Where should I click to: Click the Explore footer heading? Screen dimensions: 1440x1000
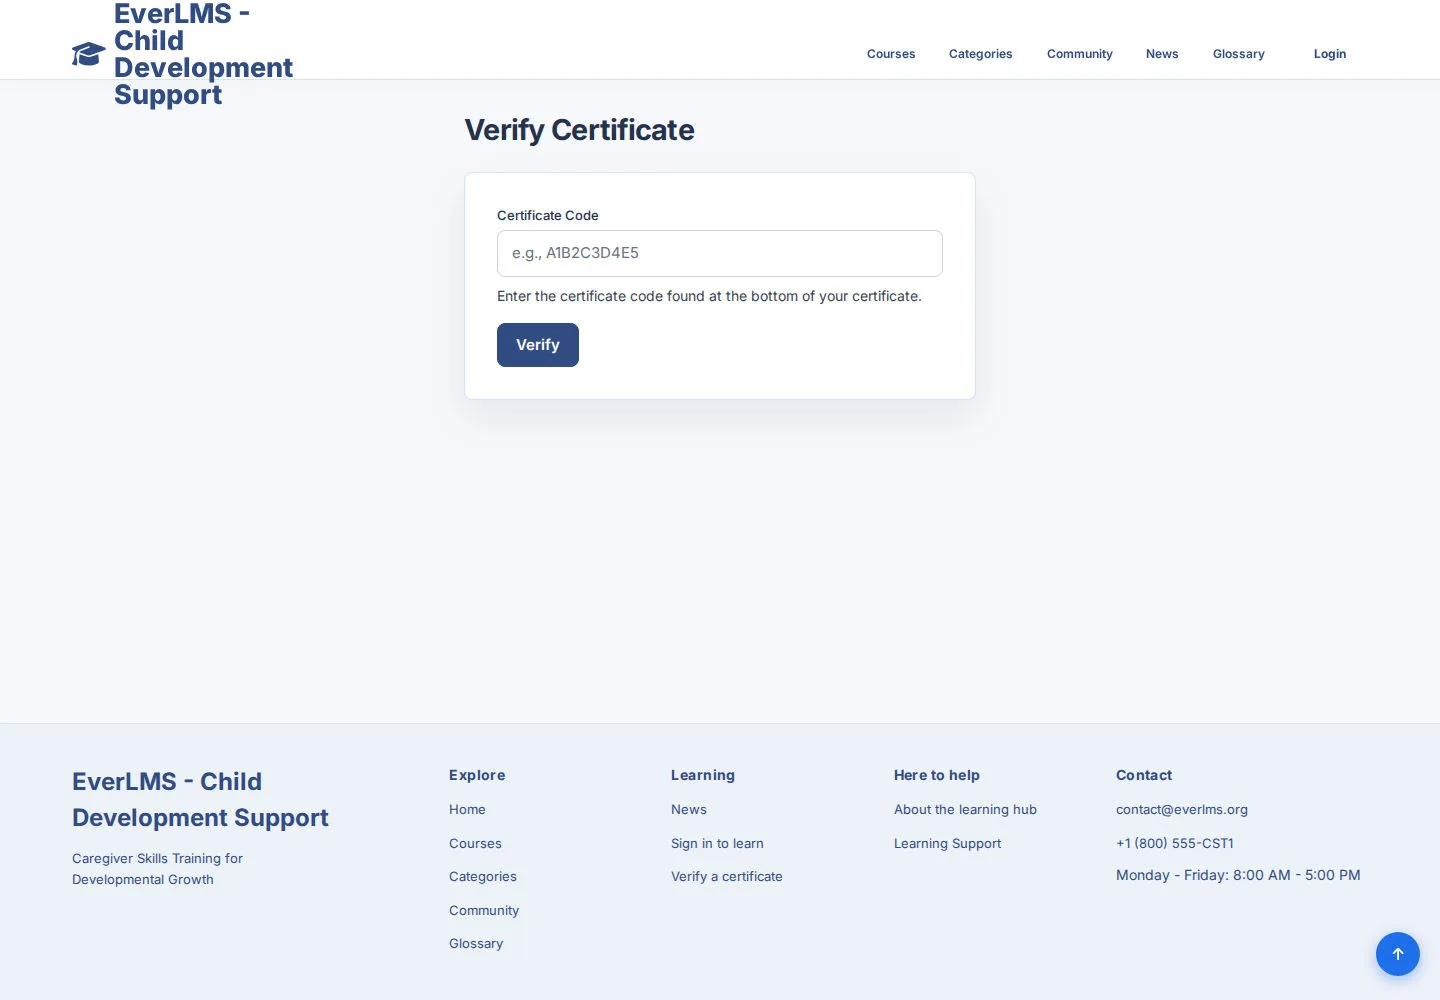(x=477, y=776)
